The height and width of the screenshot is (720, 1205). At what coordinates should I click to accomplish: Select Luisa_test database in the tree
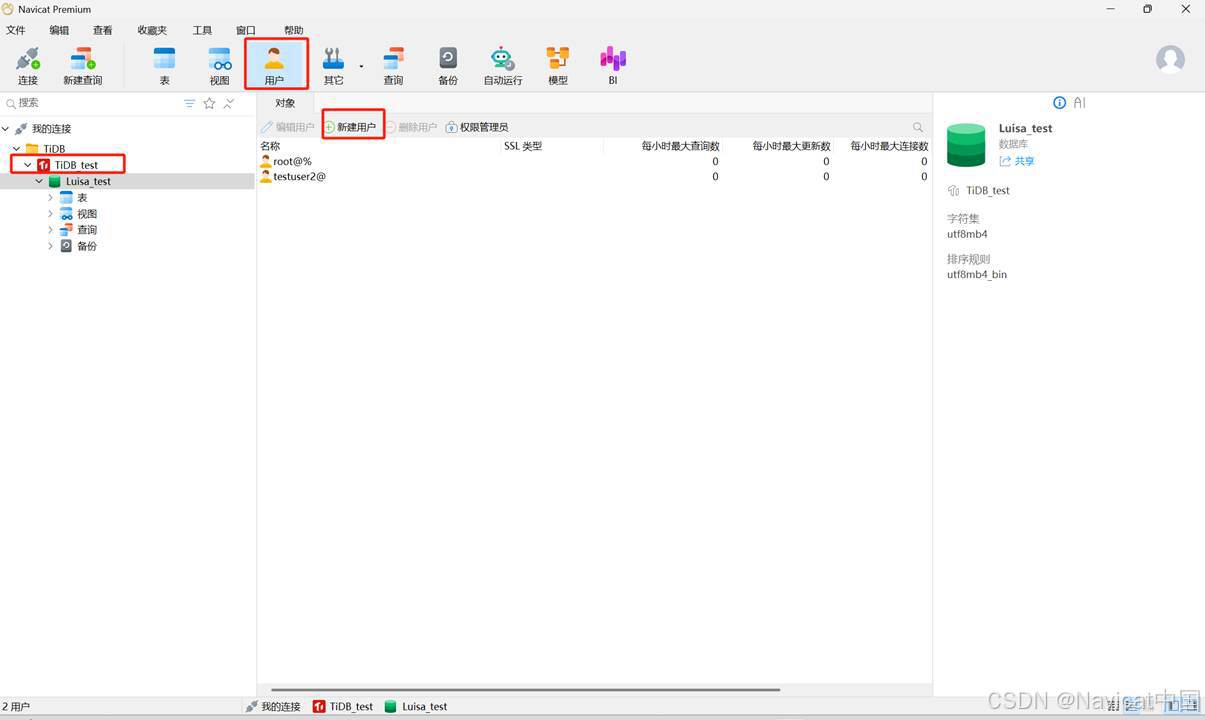coord(88,181)
